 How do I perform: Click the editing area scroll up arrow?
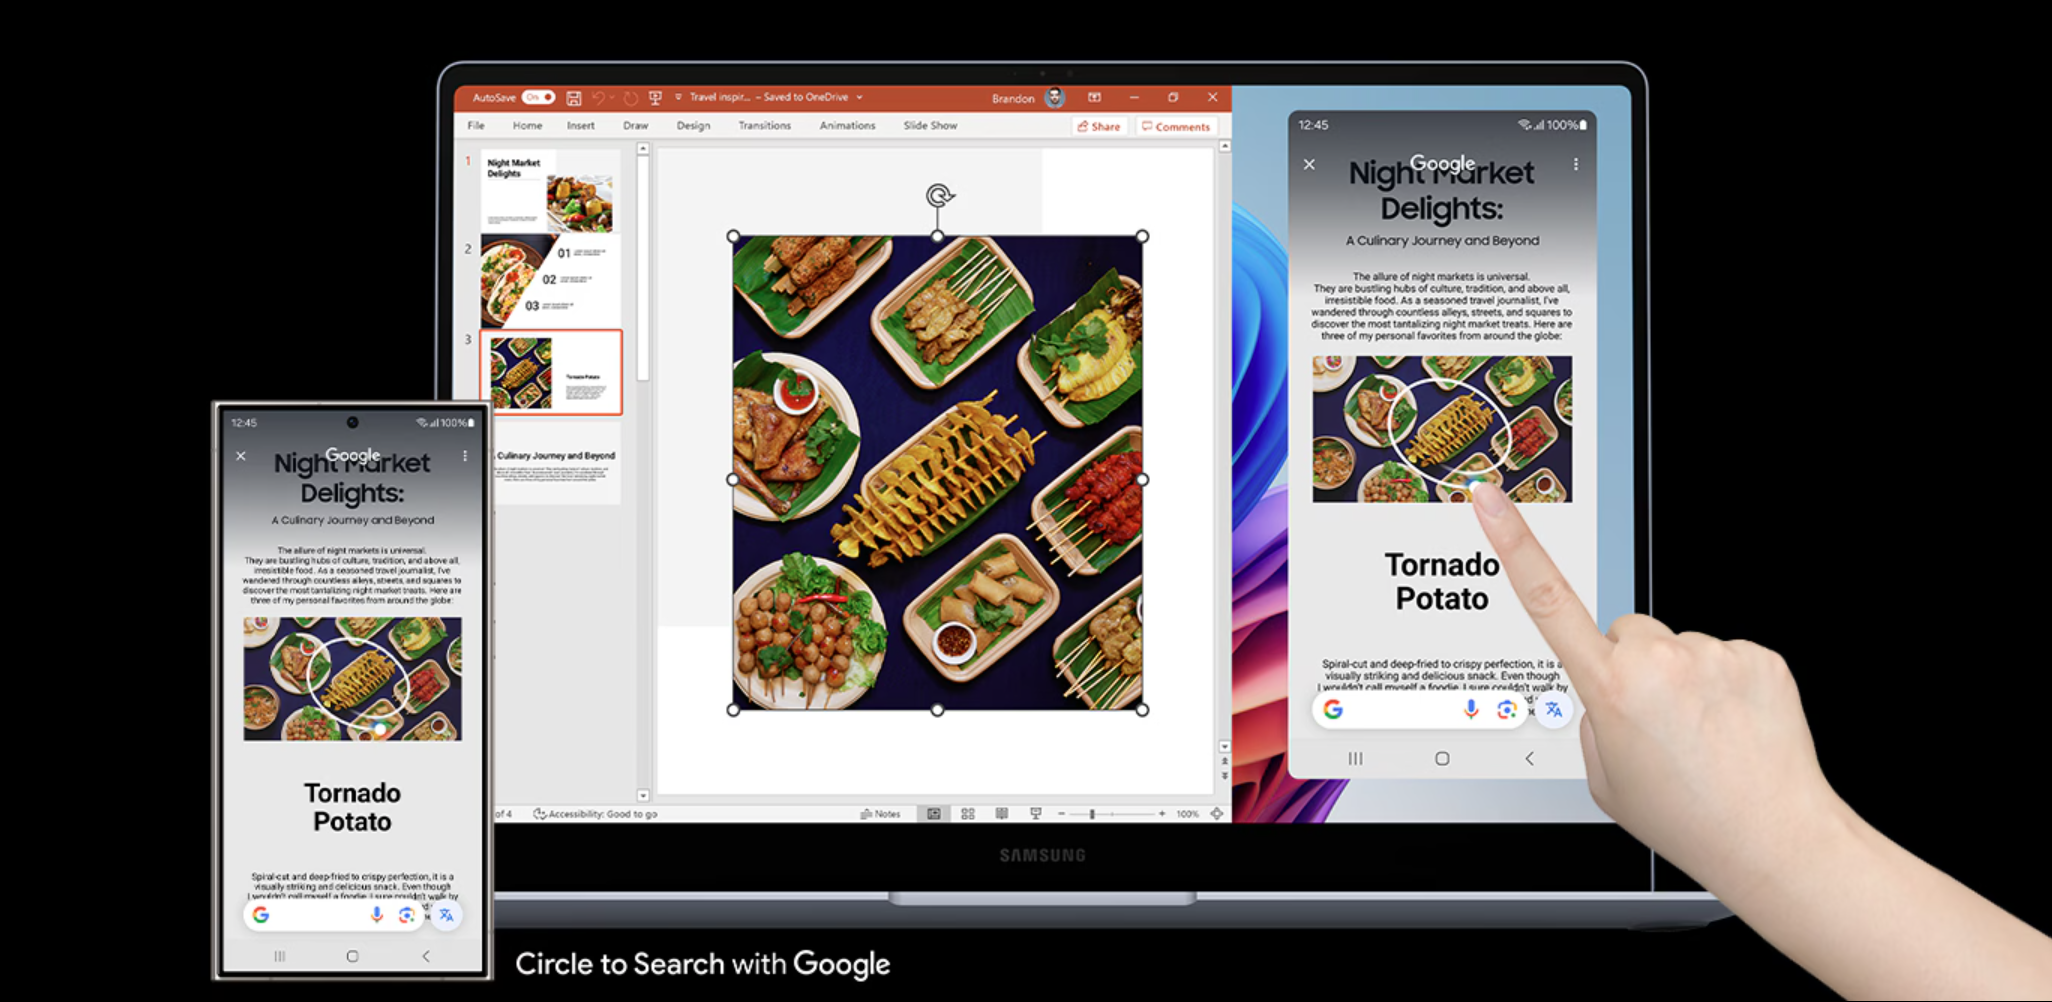[x=1224, y=147]
